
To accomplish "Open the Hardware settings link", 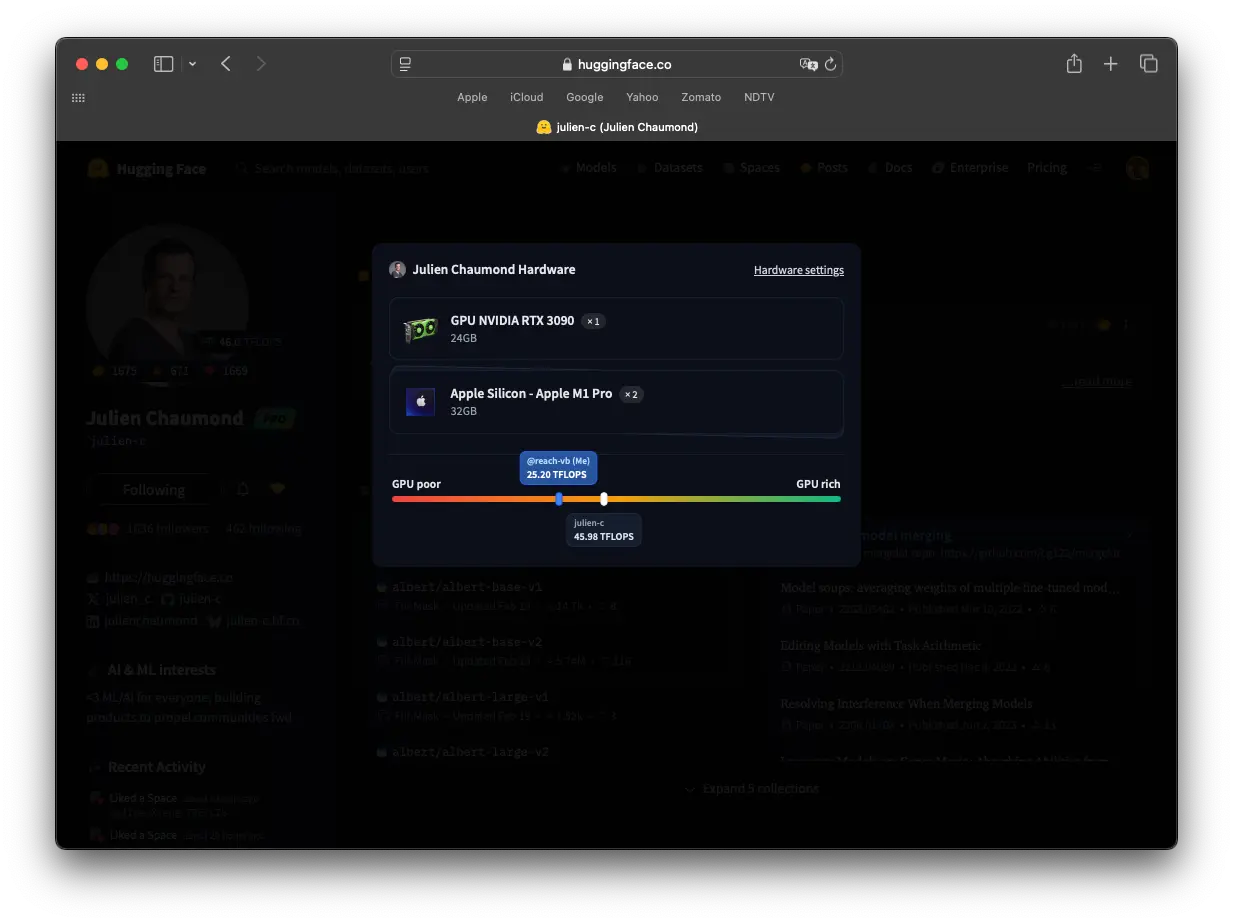I will [x=799, y=270].
